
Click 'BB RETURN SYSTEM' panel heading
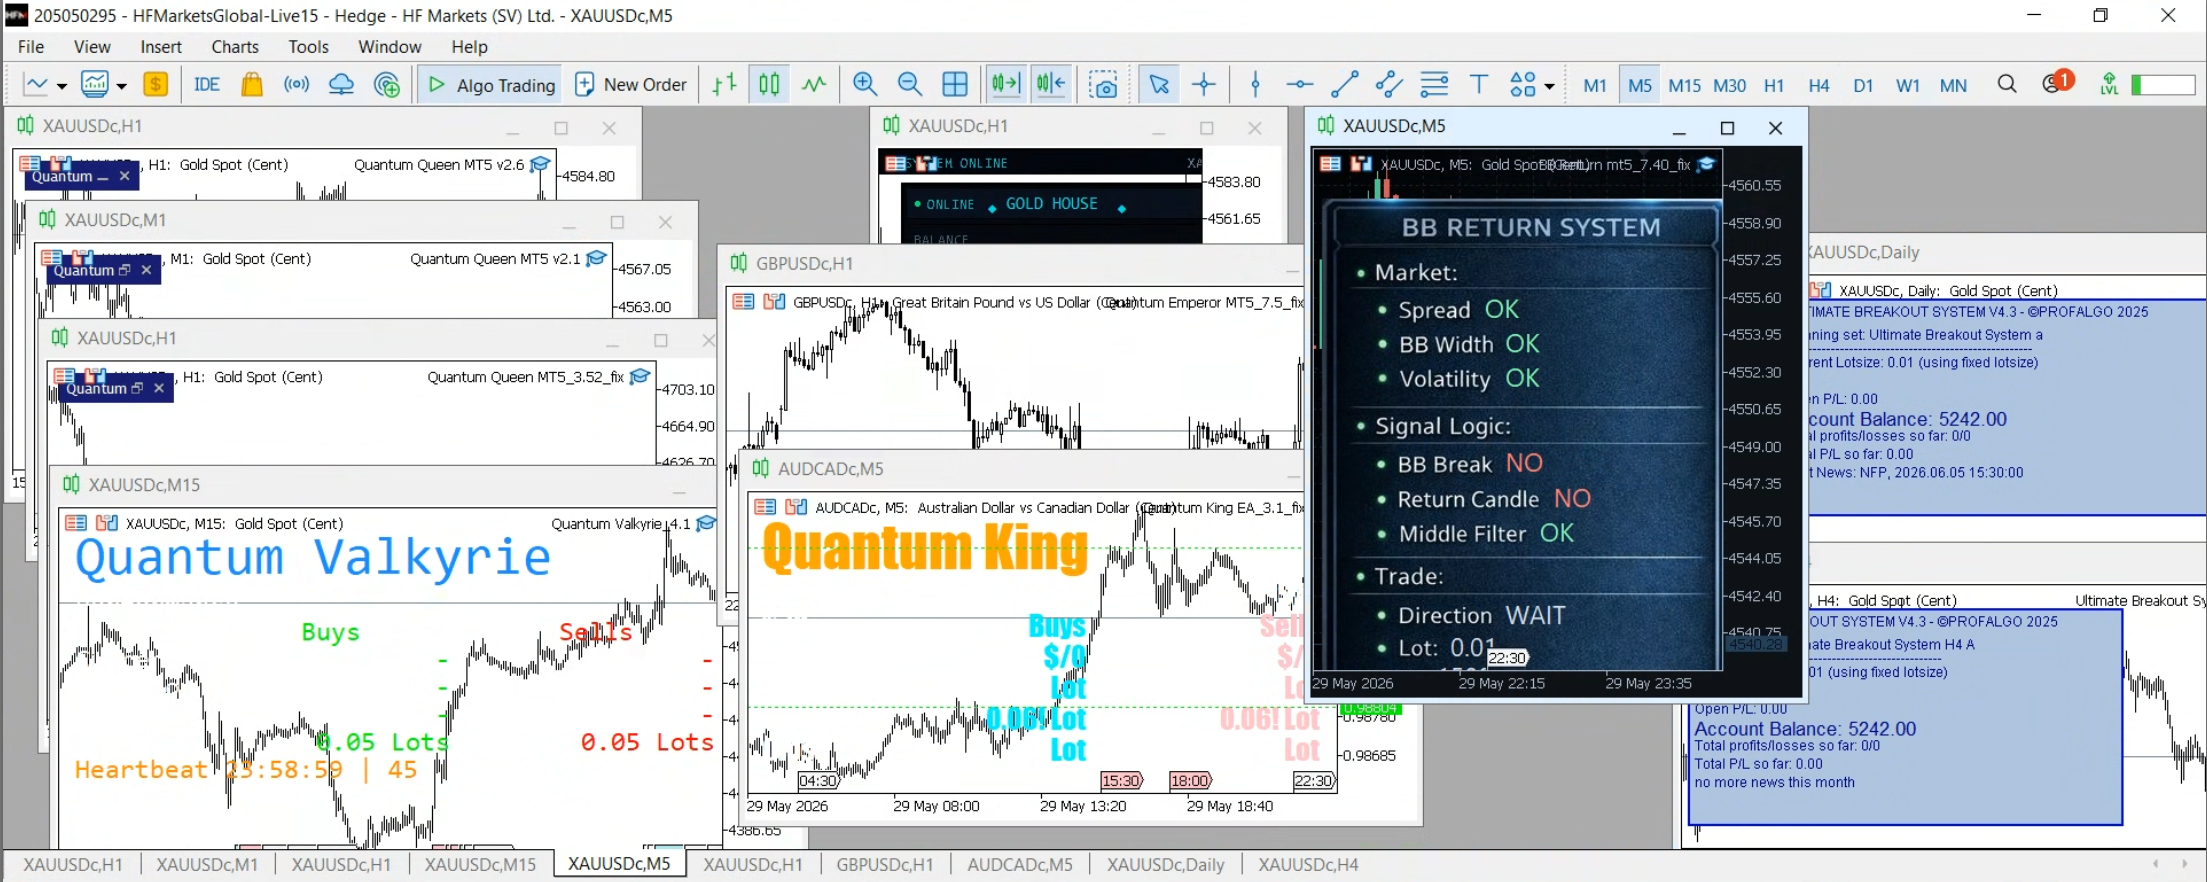[1530, 228]
